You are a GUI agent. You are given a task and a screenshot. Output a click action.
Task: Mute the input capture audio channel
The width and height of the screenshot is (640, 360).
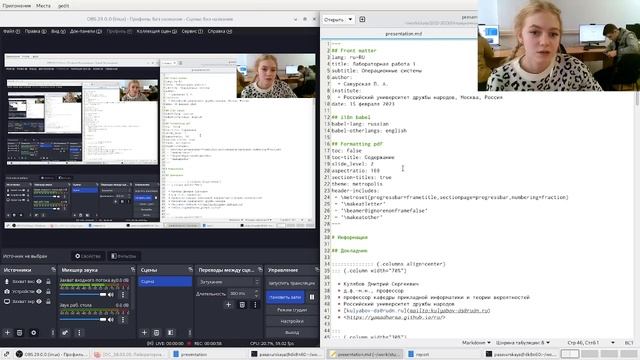111,295
